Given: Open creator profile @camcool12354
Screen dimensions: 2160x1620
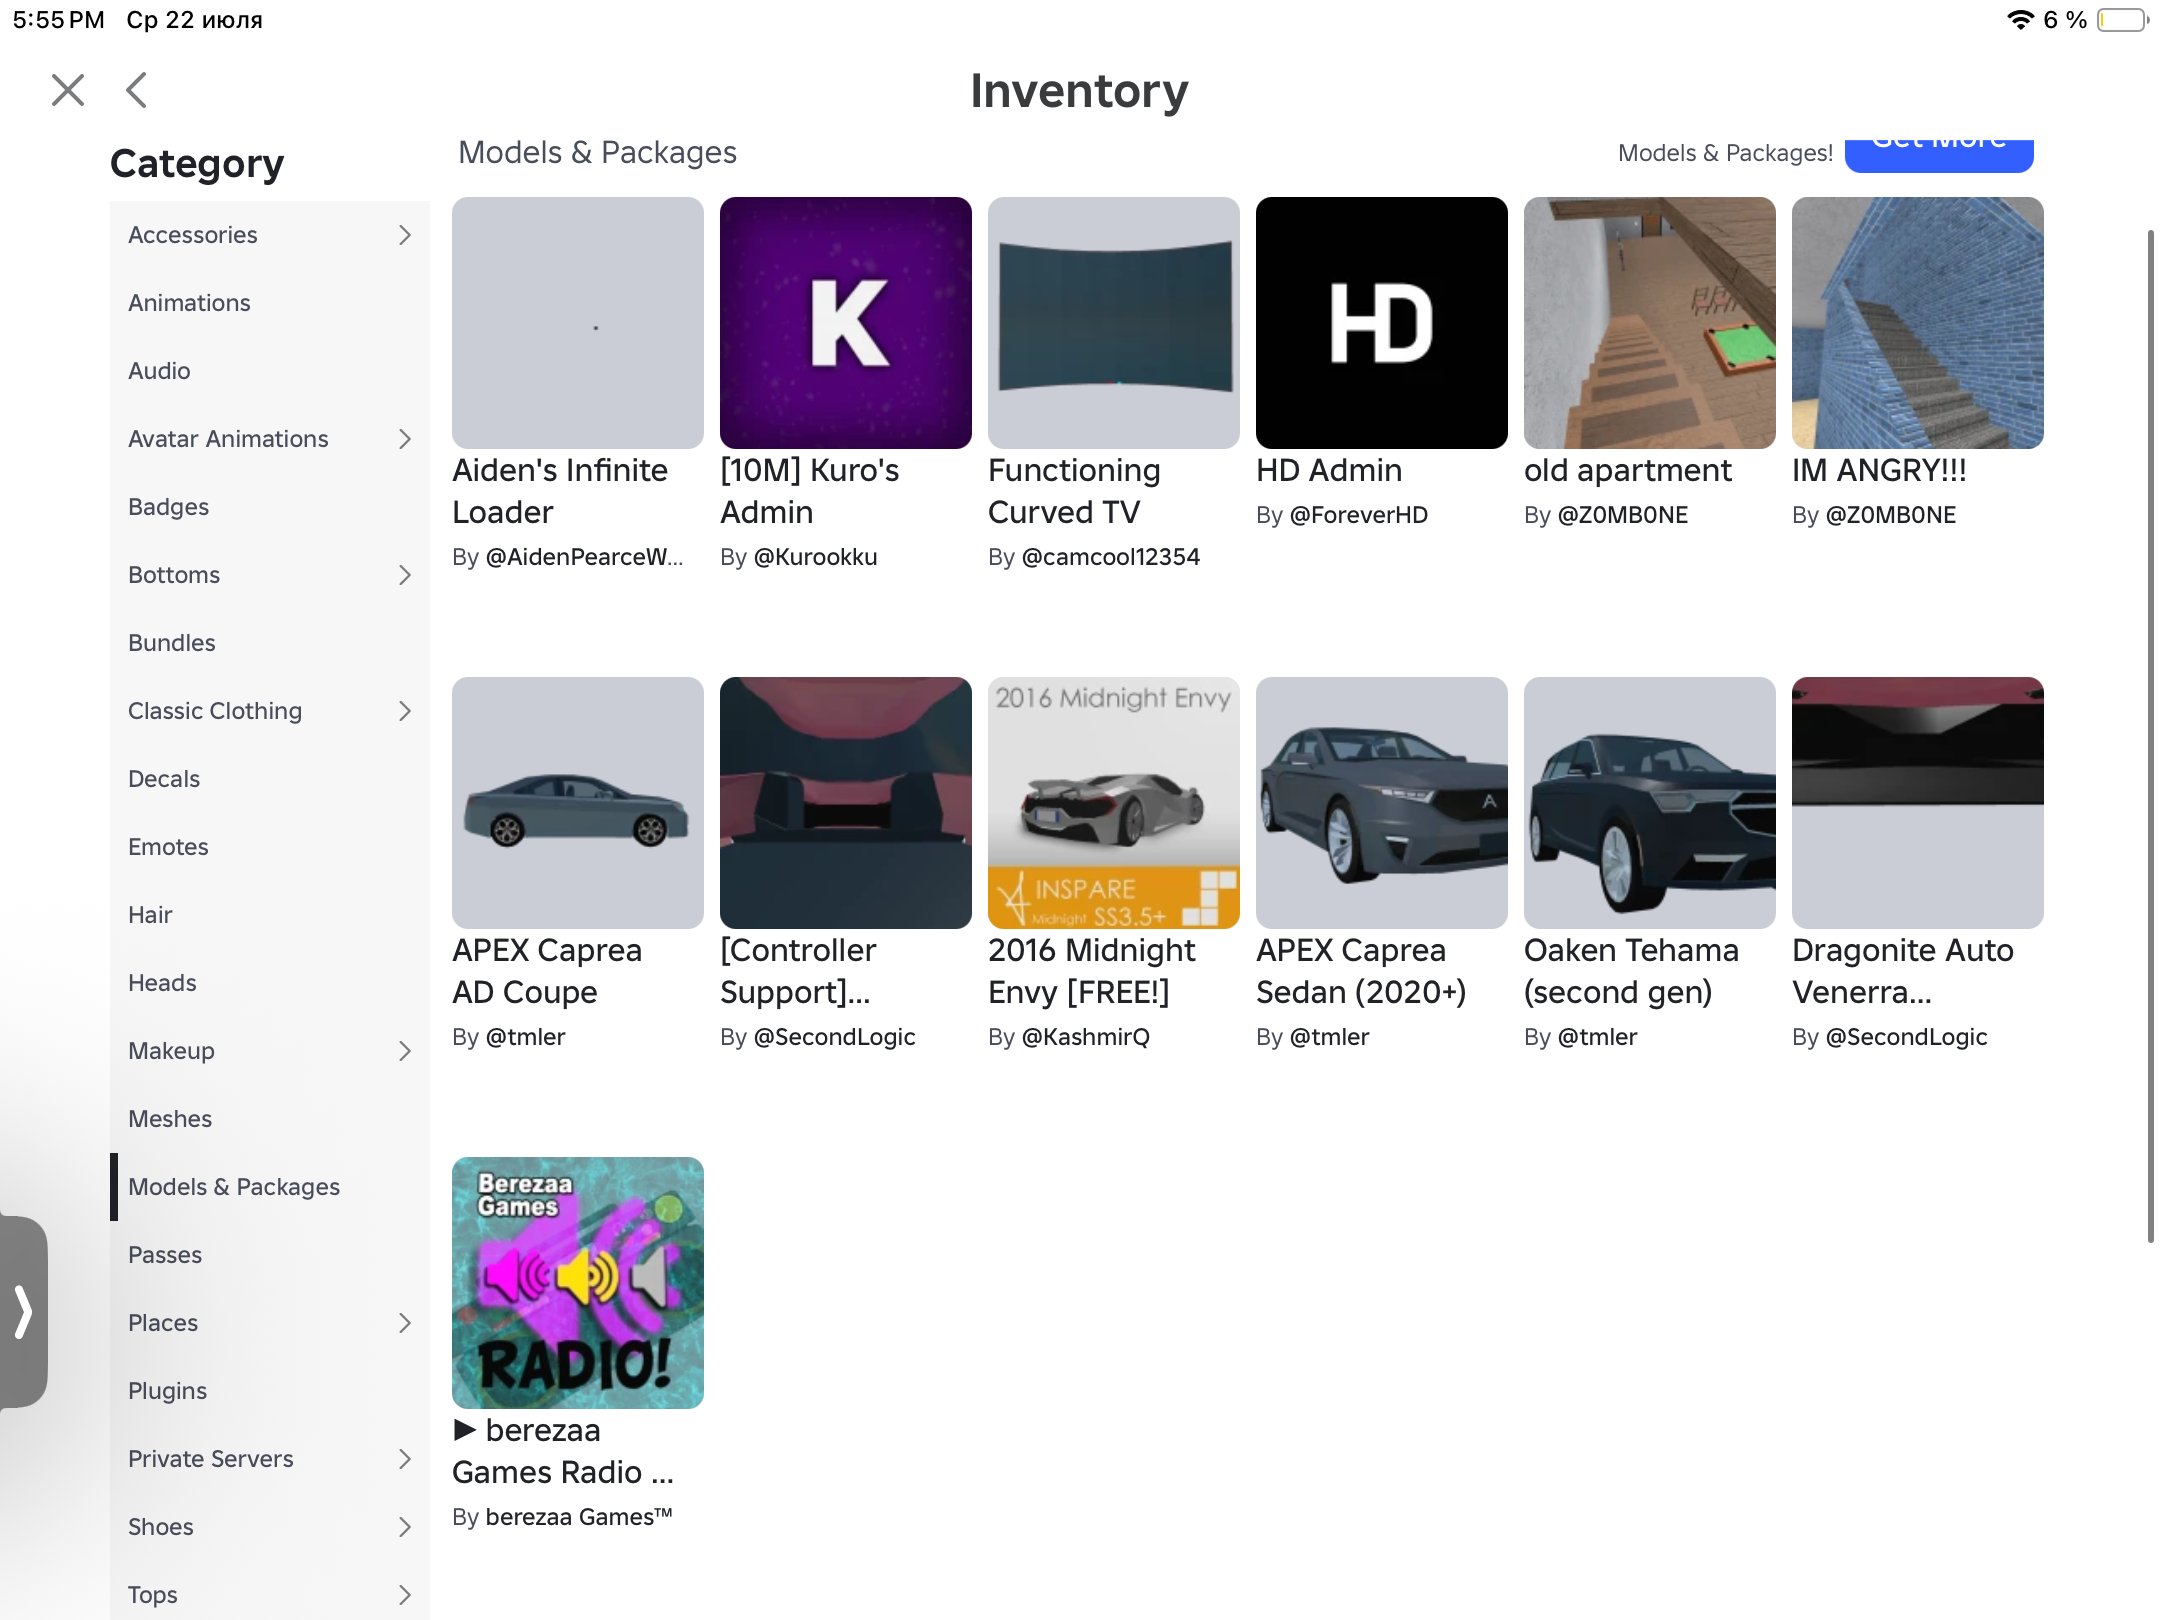Looking at the screenshot, I should (1110, 557).
